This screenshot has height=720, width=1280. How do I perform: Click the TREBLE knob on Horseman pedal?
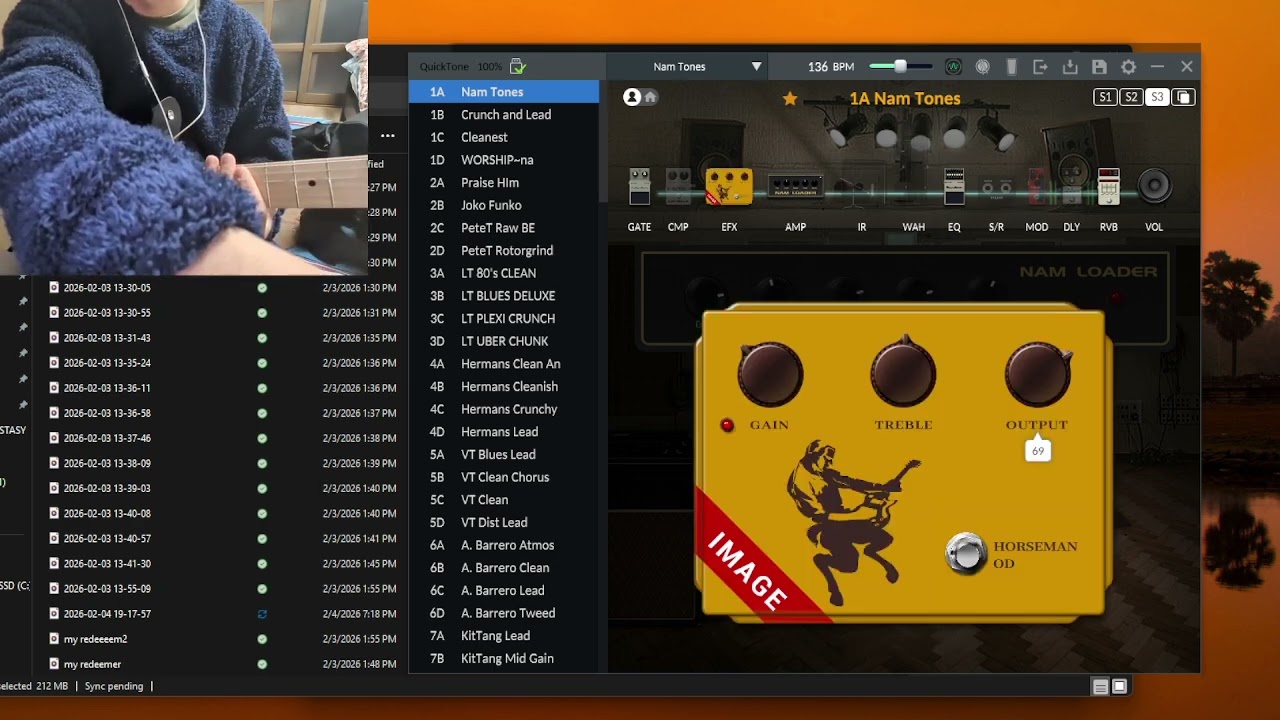pos(904,374)
